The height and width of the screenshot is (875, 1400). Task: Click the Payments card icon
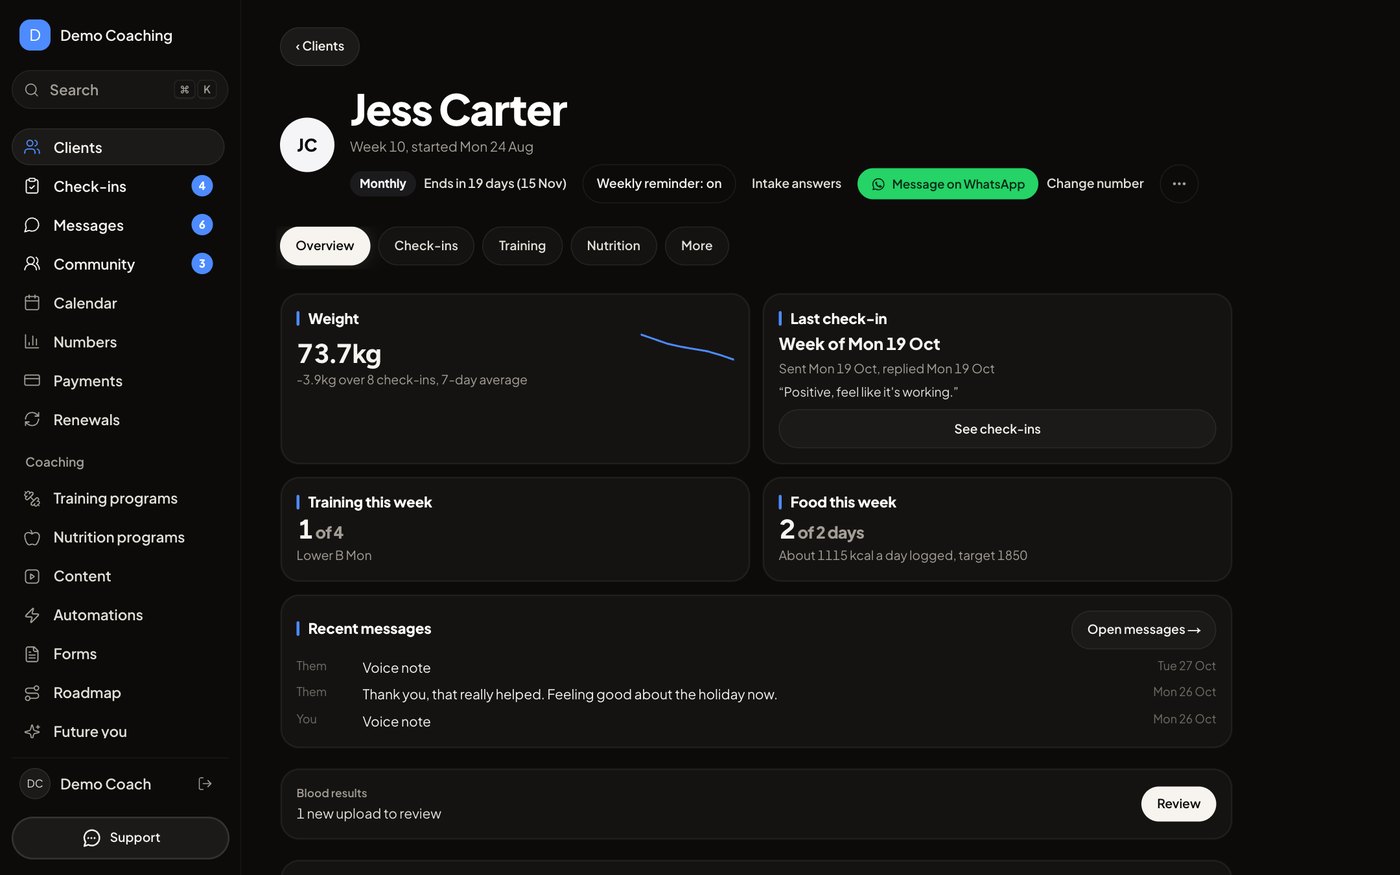tap(32, 381)
